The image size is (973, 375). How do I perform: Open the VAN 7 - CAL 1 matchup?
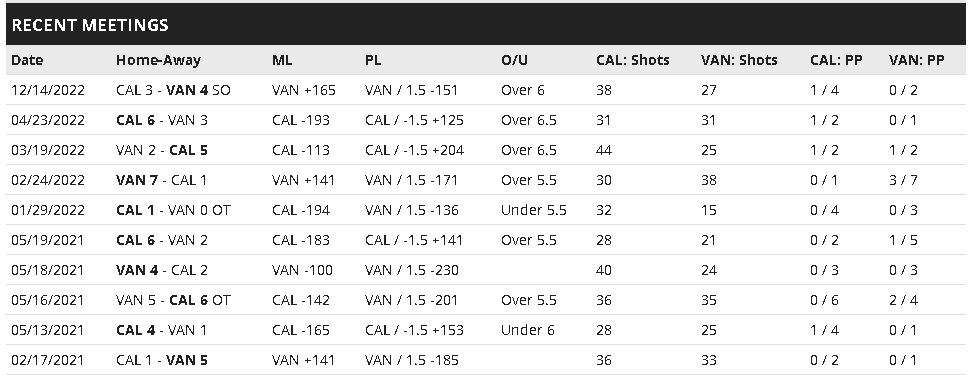161,180
